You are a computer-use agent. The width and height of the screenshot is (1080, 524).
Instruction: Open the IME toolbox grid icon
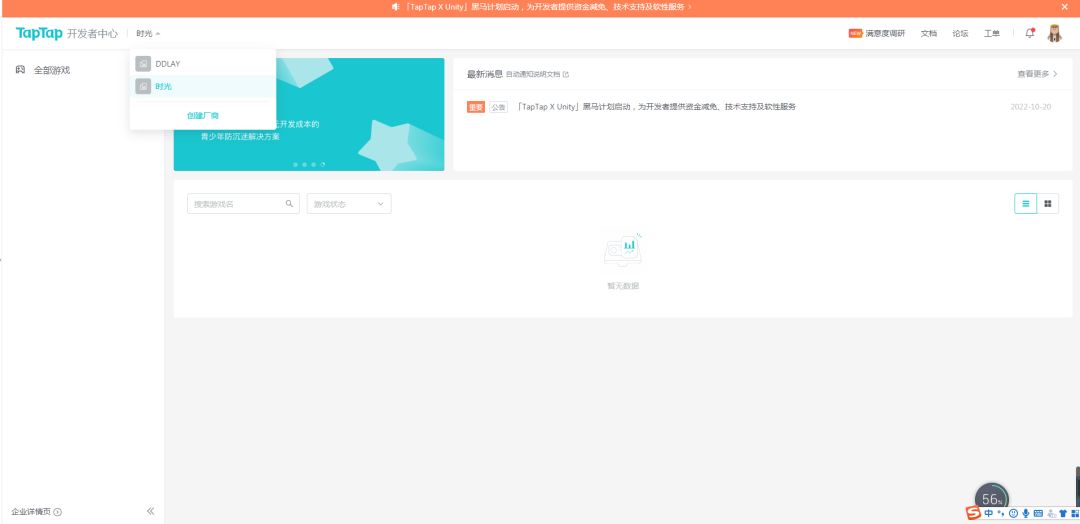coord(1074,513)
